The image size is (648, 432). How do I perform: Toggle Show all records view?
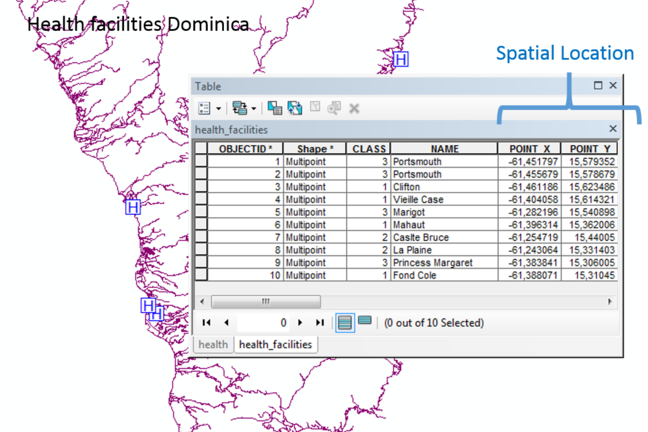[x=344, y=322]
